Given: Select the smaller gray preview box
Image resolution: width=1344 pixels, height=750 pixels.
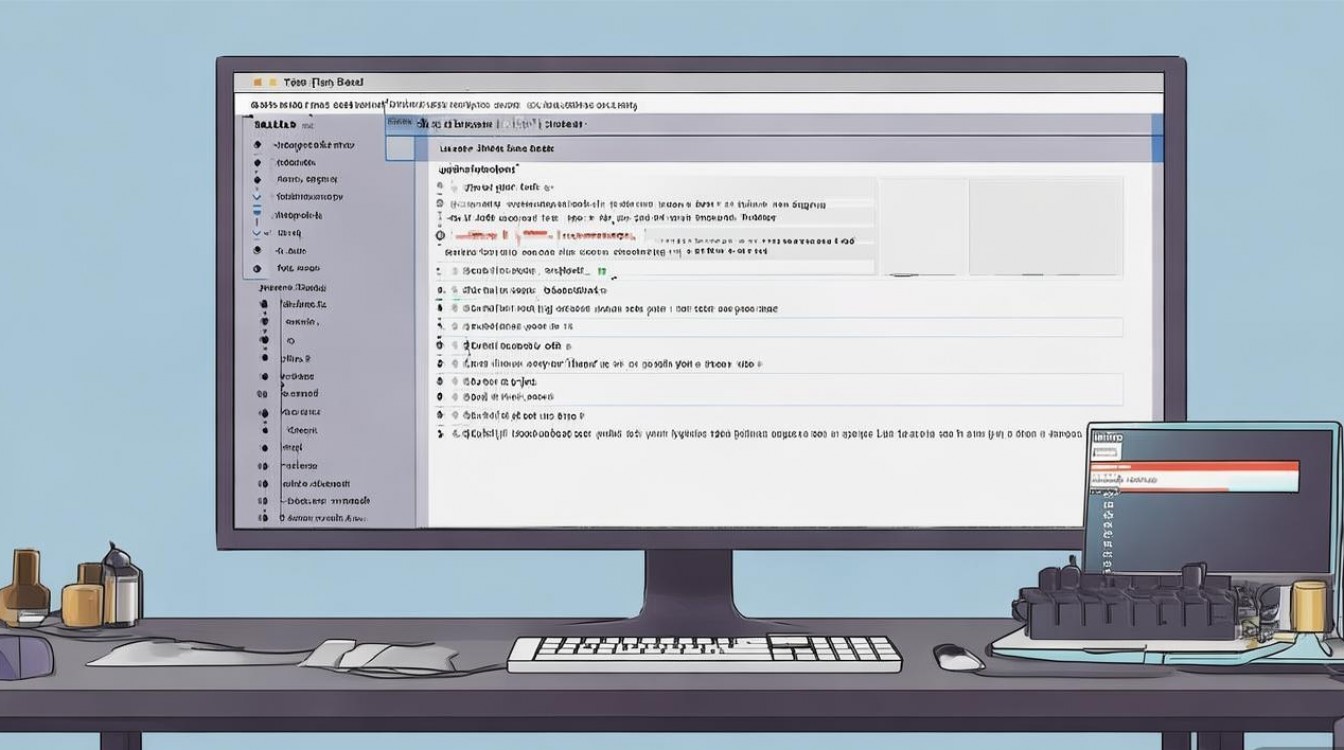Looking at the screenshot, I should 923,226.
